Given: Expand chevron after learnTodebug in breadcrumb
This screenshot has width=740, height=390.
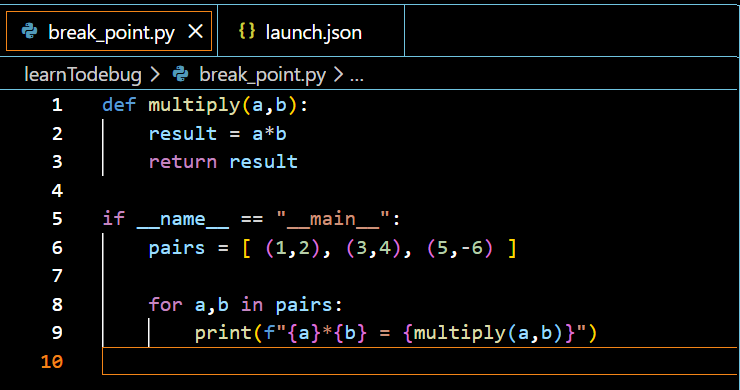Looking at the screenshot, I should (155, 75).
